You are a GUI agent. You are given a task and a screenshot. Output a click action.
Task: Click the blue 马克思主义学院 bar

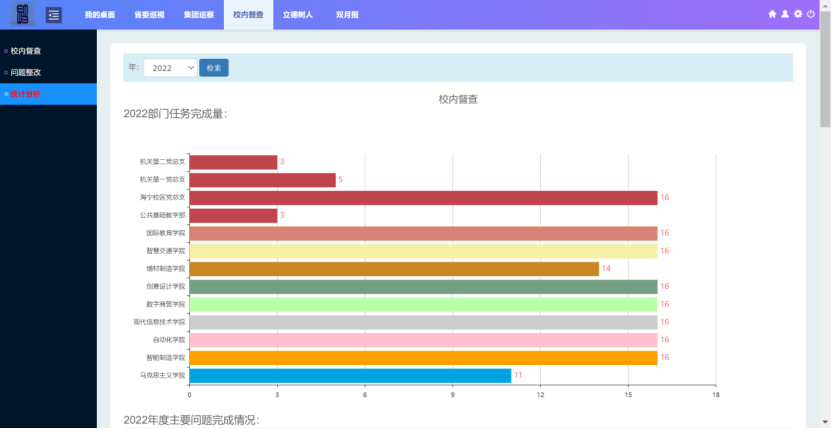click(x=349, y=376)
